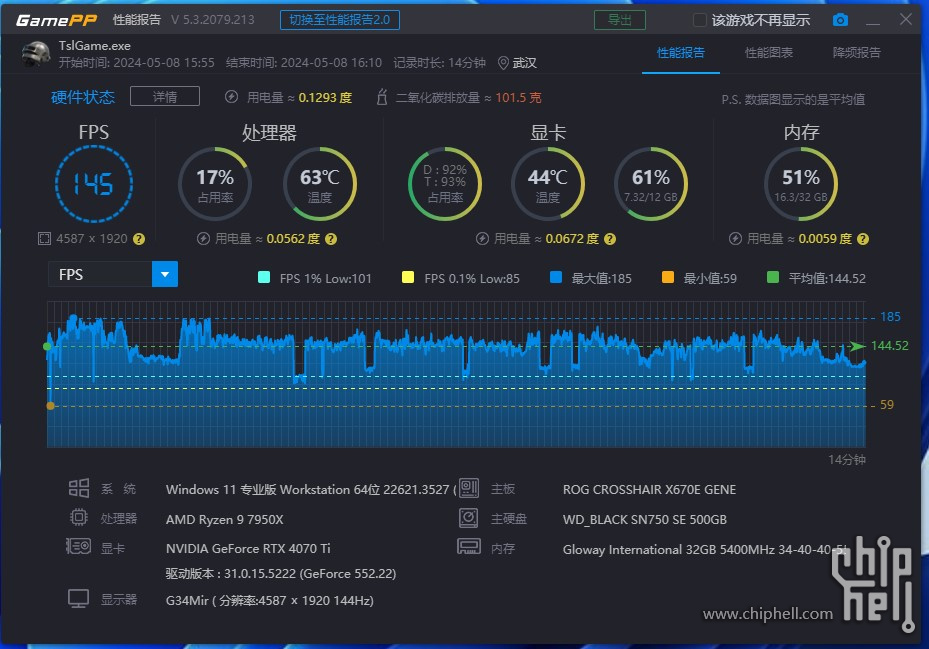Viewport: 929px width, 649px height.
Task: Click the hard disk icon beside 主硬盘
Action: 469,518
